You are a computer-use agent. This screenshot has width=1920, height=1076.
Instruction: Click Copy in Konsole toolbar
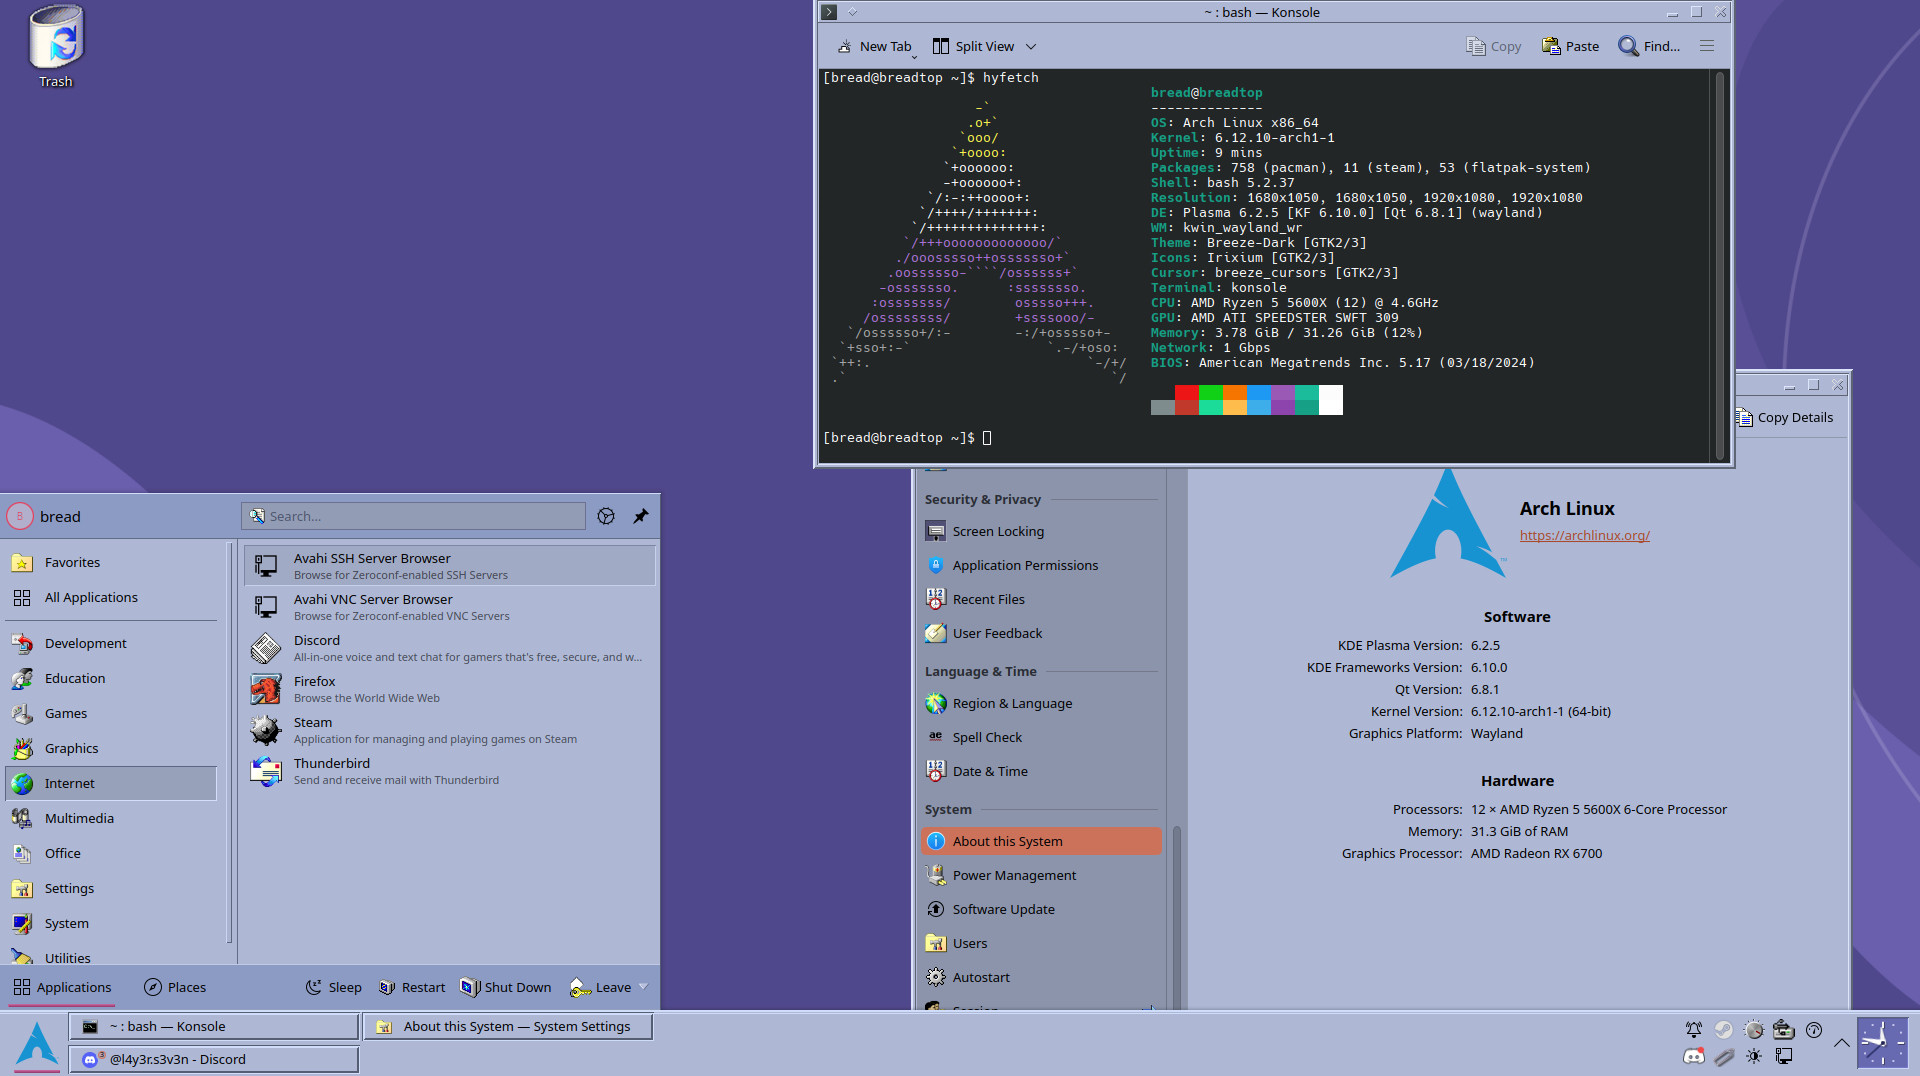pyautogui.click(x=1493, y=46)
